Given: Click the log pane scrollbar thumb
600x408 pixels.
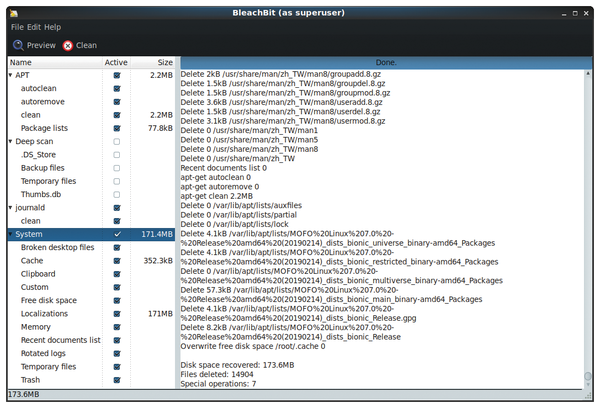Looking at the screenshot, I should tap(588, 377).
